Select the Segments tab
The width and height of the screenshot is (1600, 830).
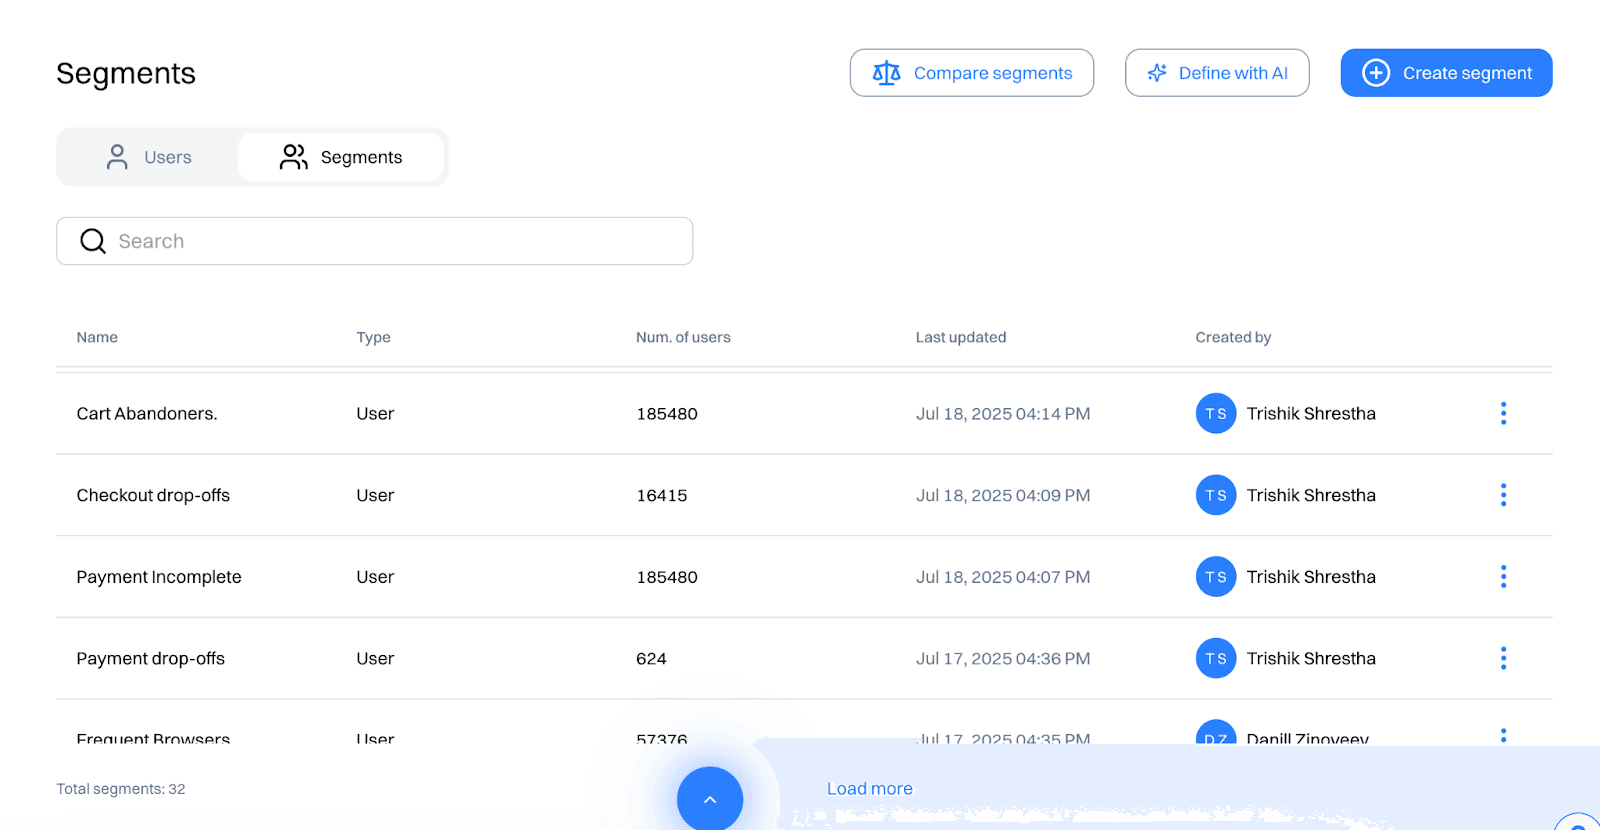(x=341, y=157)
